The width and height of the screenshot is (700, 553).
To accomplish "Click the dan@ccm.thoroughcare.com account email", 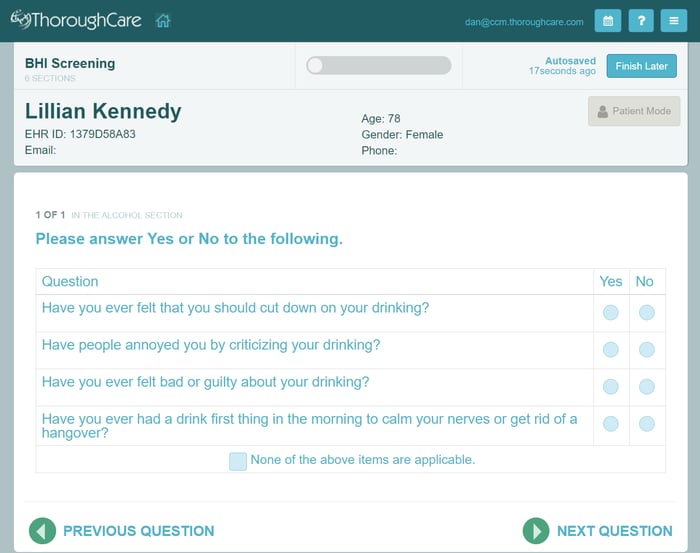I will tap(524, 22).
